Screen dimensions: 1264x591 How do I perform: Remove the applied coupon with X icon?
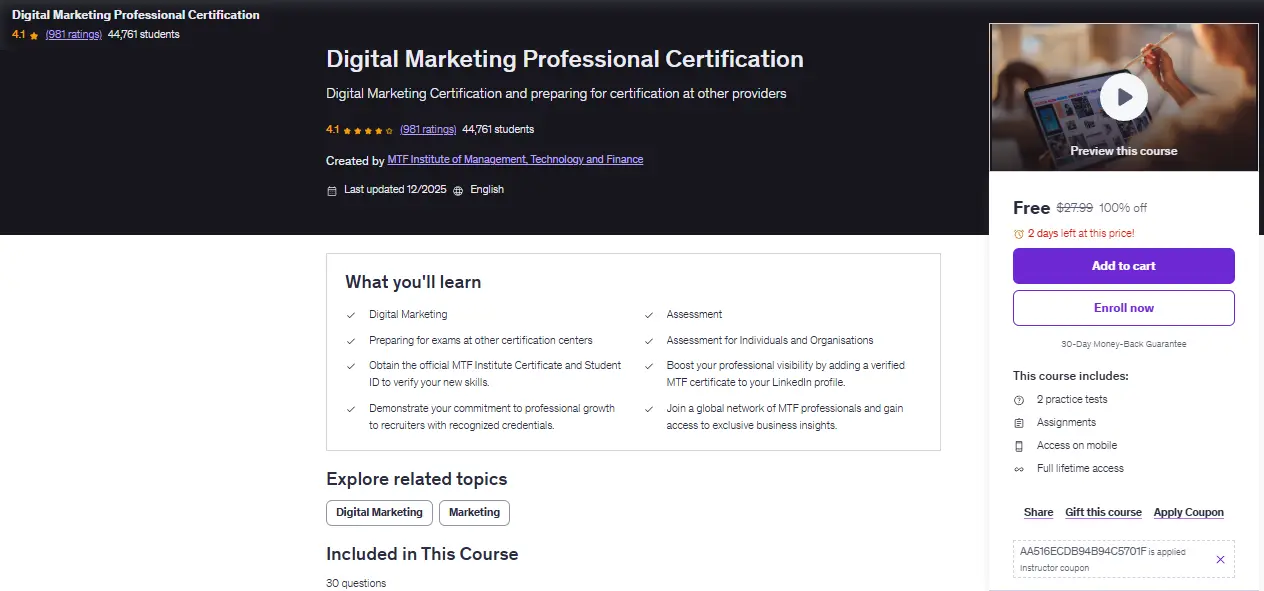pos(1220,560)
